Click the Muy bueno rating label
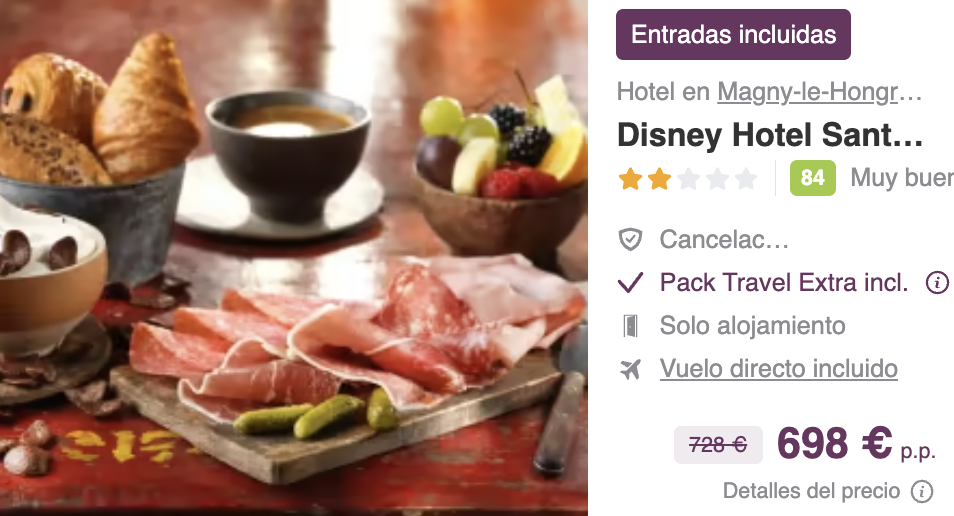The image size is (954, 516). pos(902,178)
